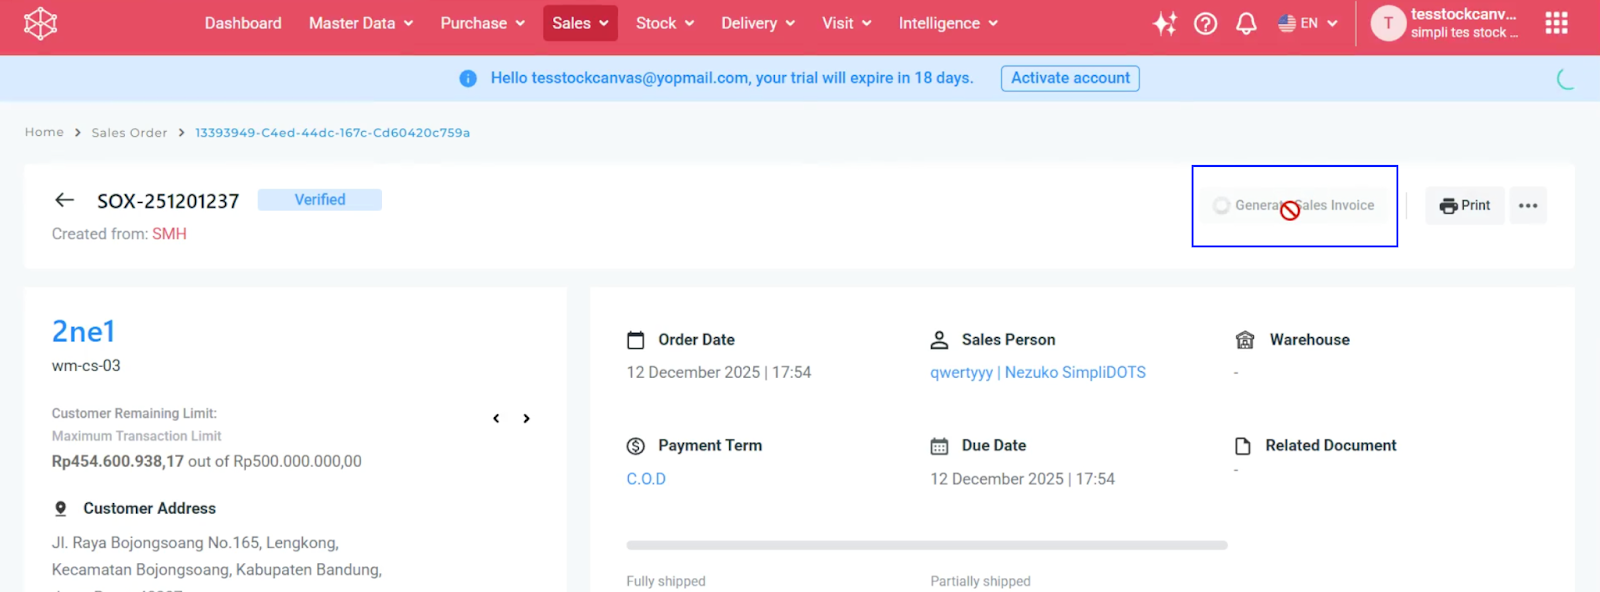Click the SimpliDOTS logo icon
Viewport: 1600px width, 592px height.
coord(40,23)
